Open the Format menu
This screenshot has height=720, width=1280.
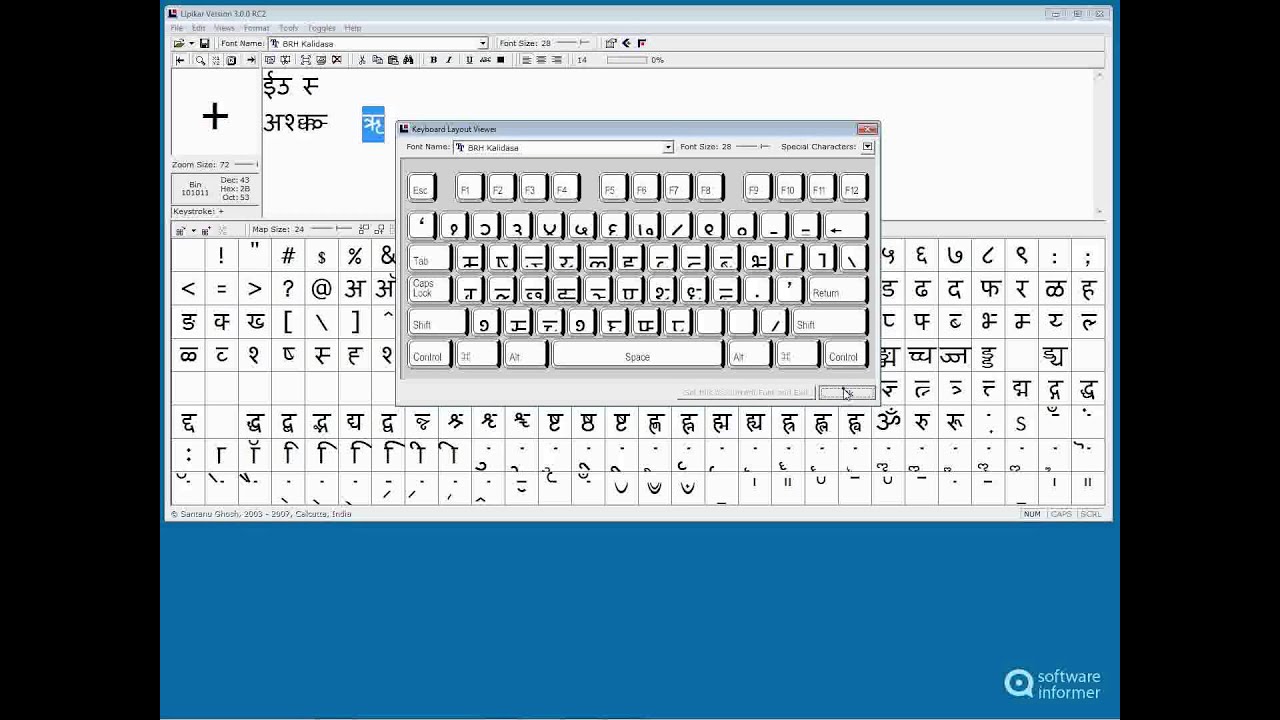[256, 28]
